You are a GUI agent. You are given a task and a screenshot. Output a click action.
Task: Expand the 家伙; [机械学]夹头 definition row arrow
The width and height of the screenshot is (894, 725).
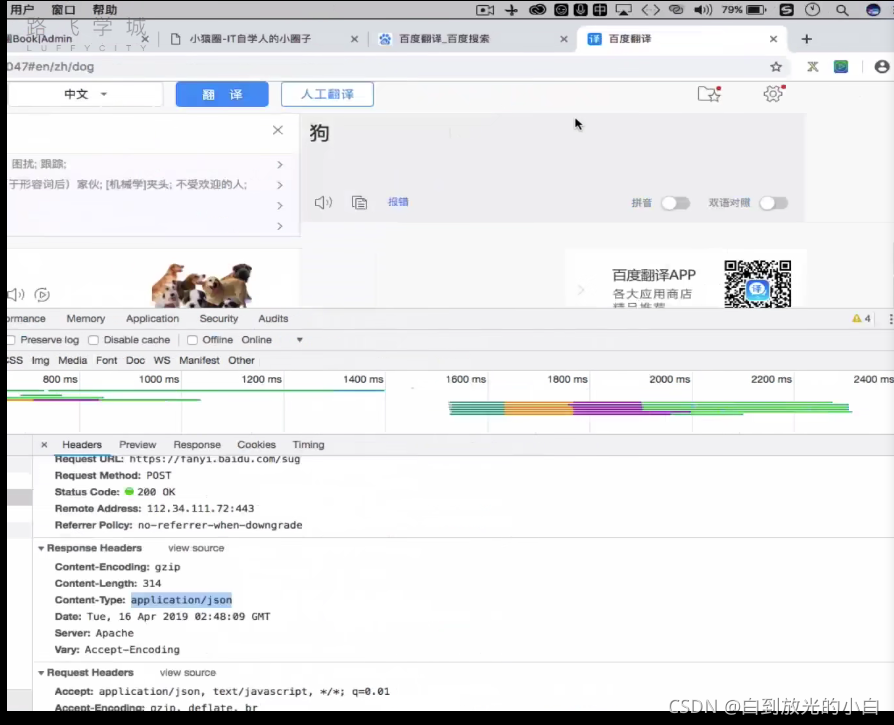pos(279,185)
